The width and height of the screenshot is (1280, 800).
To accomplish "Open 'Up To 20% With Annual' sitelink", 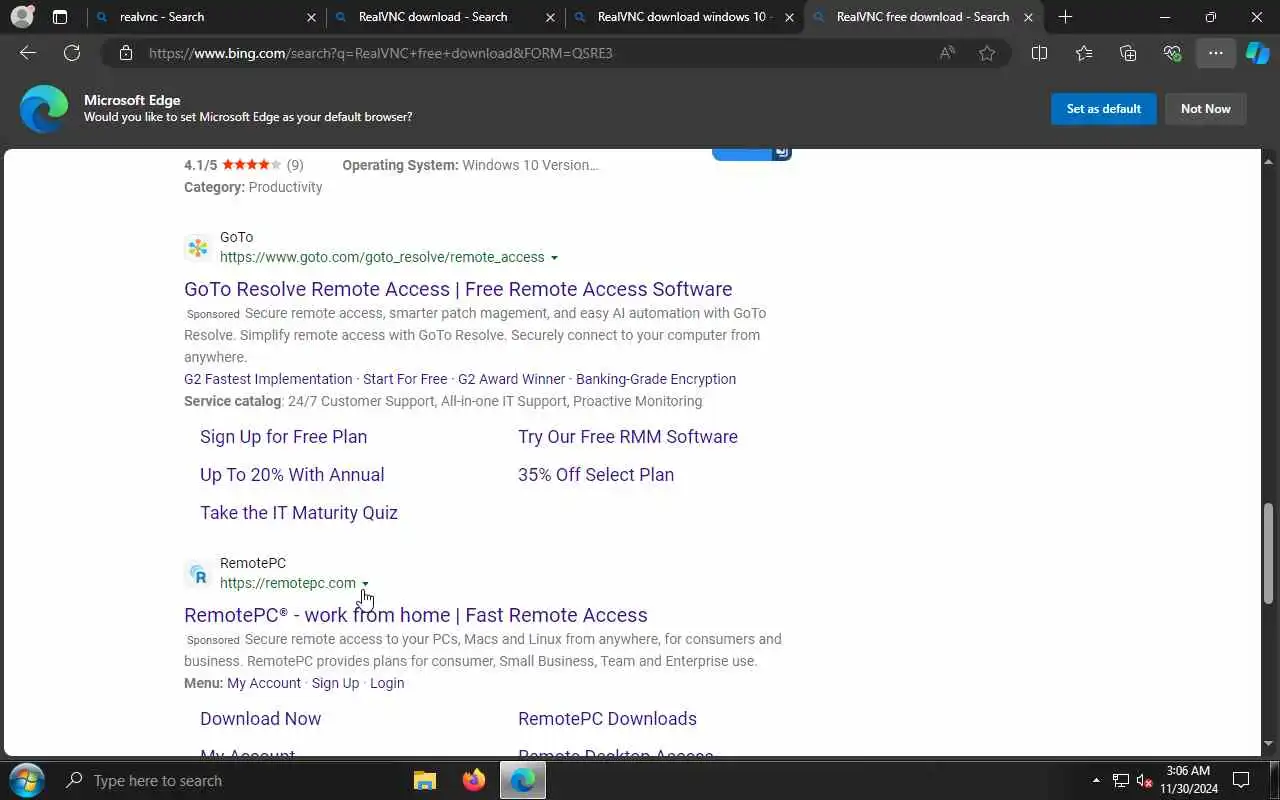I will point(292,475).
